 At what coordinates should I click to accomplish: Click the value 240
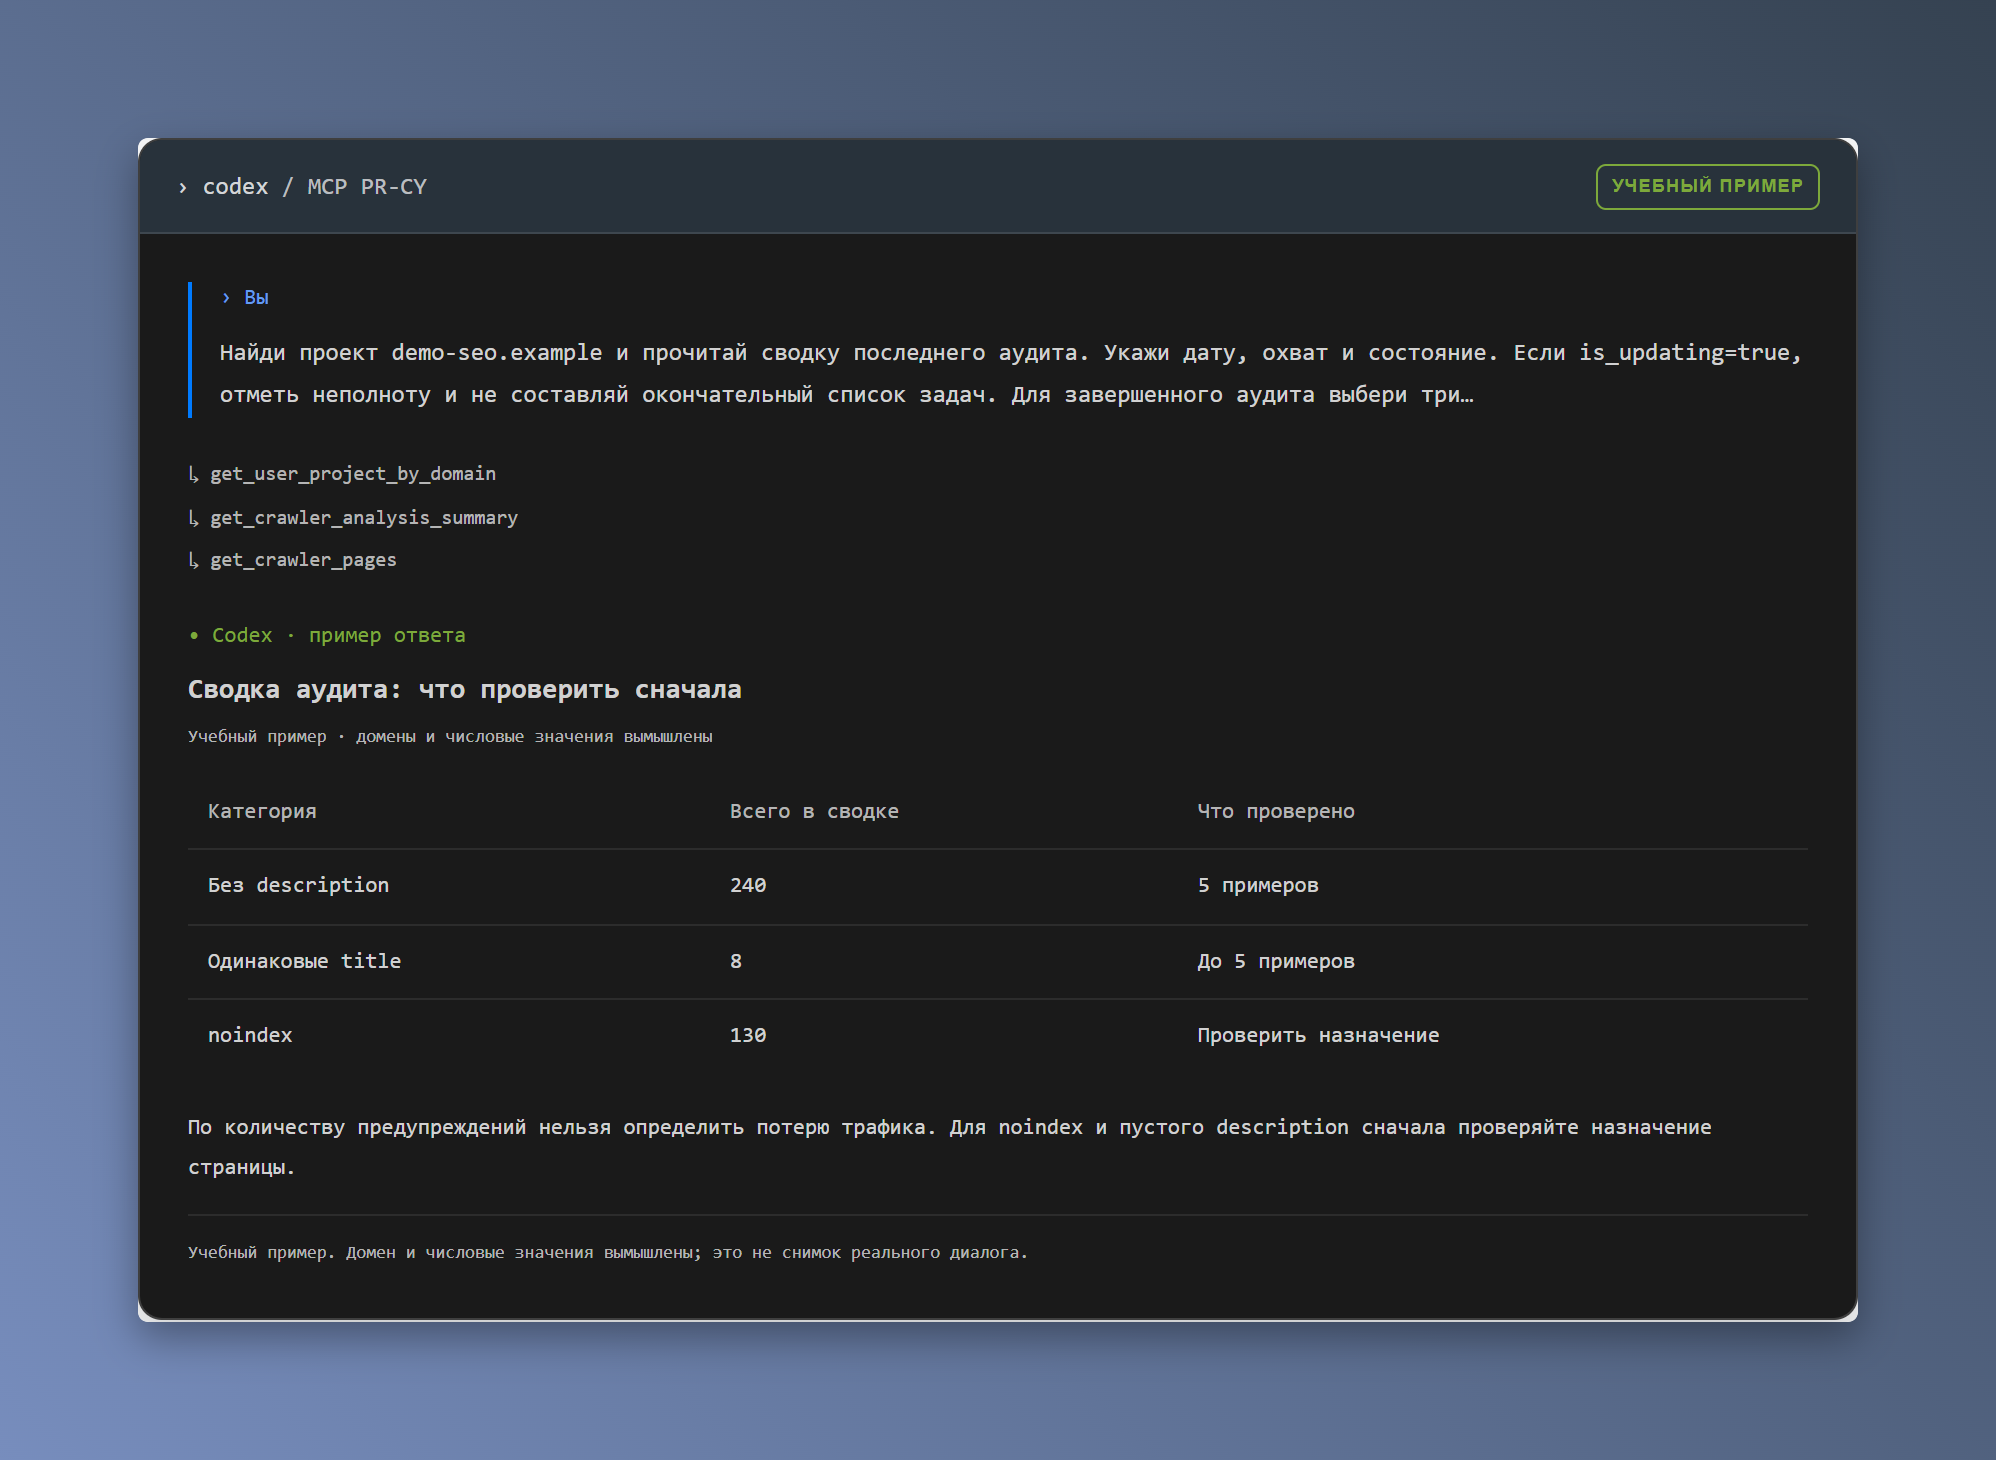click(748, 886)
